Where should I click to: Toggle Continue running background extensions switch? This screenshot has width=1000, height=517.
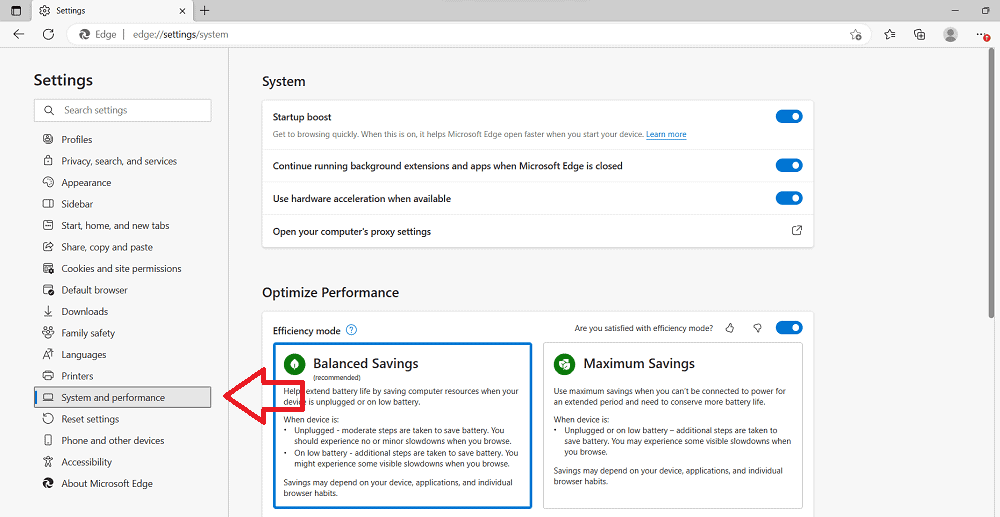[x=789, y=166]
